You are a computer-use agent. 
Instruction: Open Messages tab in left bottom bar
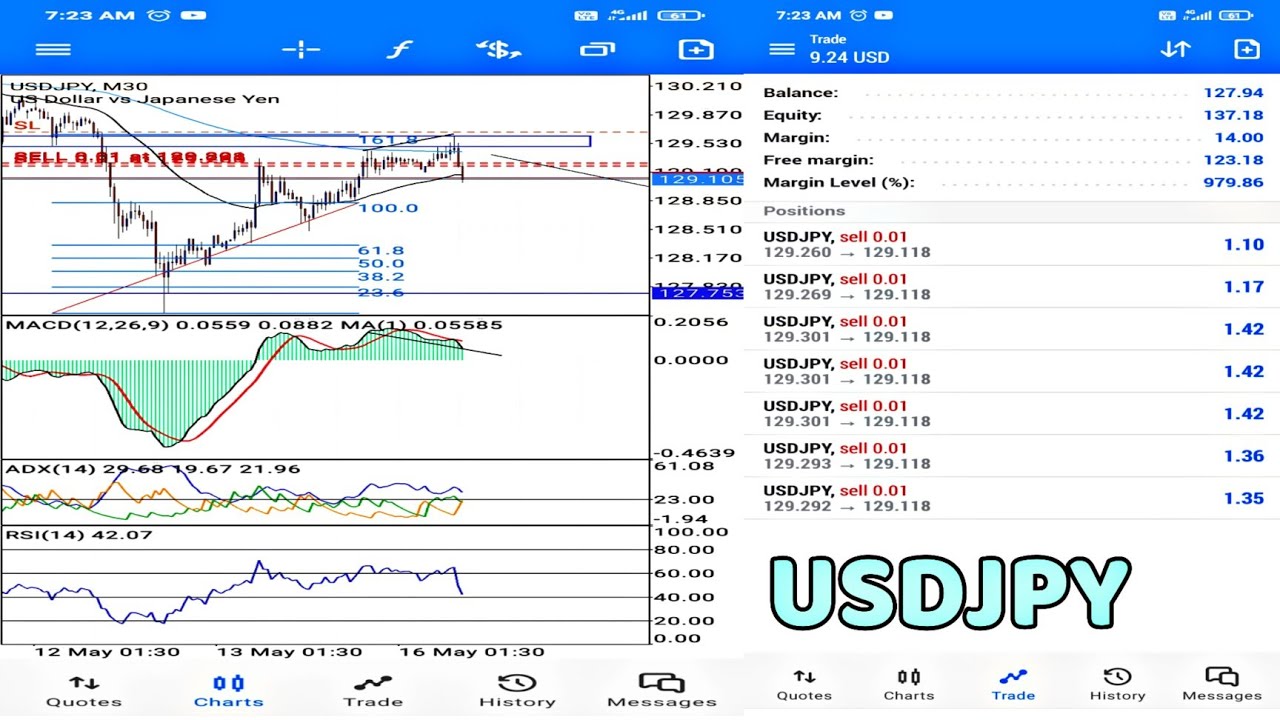tap(662, 691)
